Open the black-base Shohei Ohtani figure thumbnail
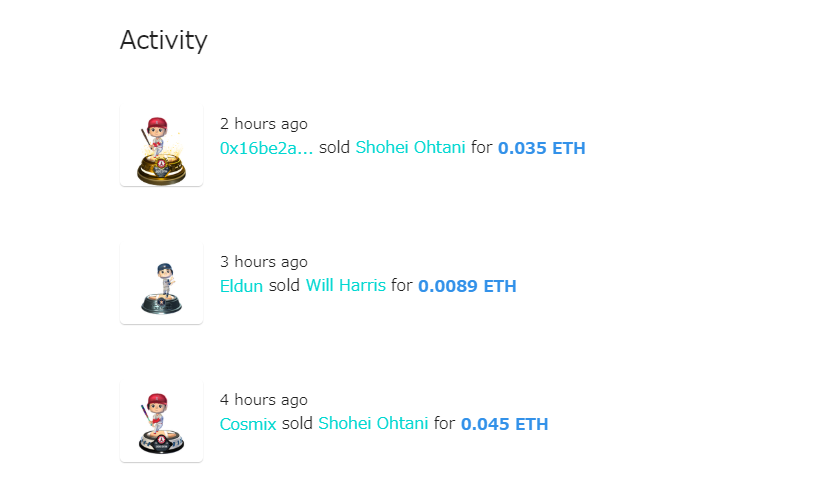 (x=161, y=421)
